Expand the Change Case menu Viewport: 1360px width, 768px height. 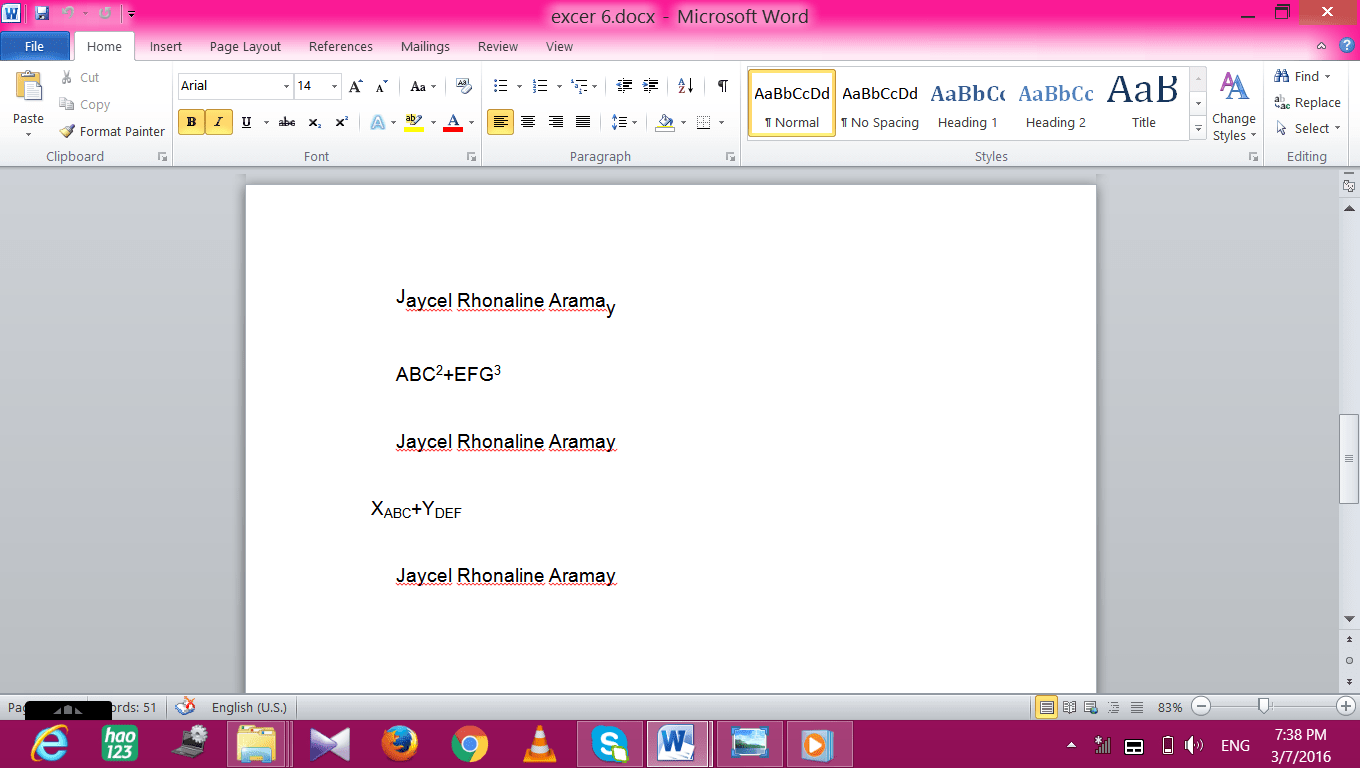point(422,86)
